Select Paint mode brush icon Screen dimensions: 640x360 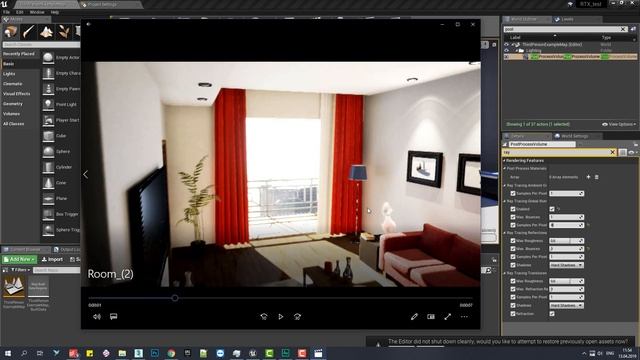(x=29, y=32)
